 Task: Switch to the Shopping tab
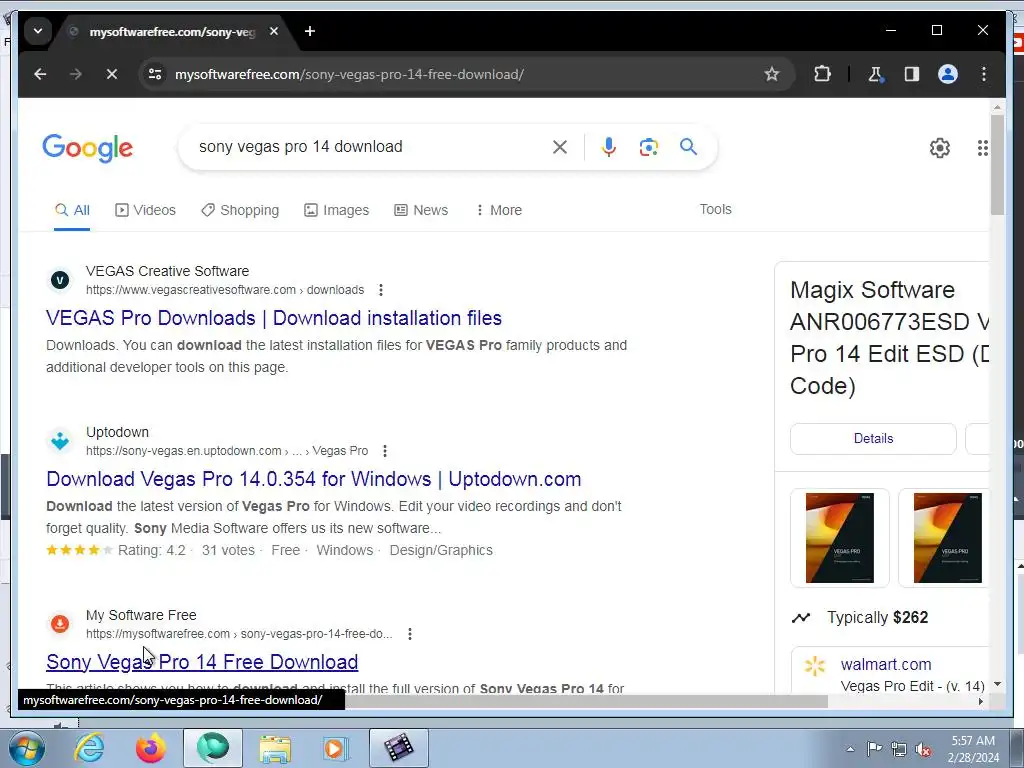(x=240, y=210)
